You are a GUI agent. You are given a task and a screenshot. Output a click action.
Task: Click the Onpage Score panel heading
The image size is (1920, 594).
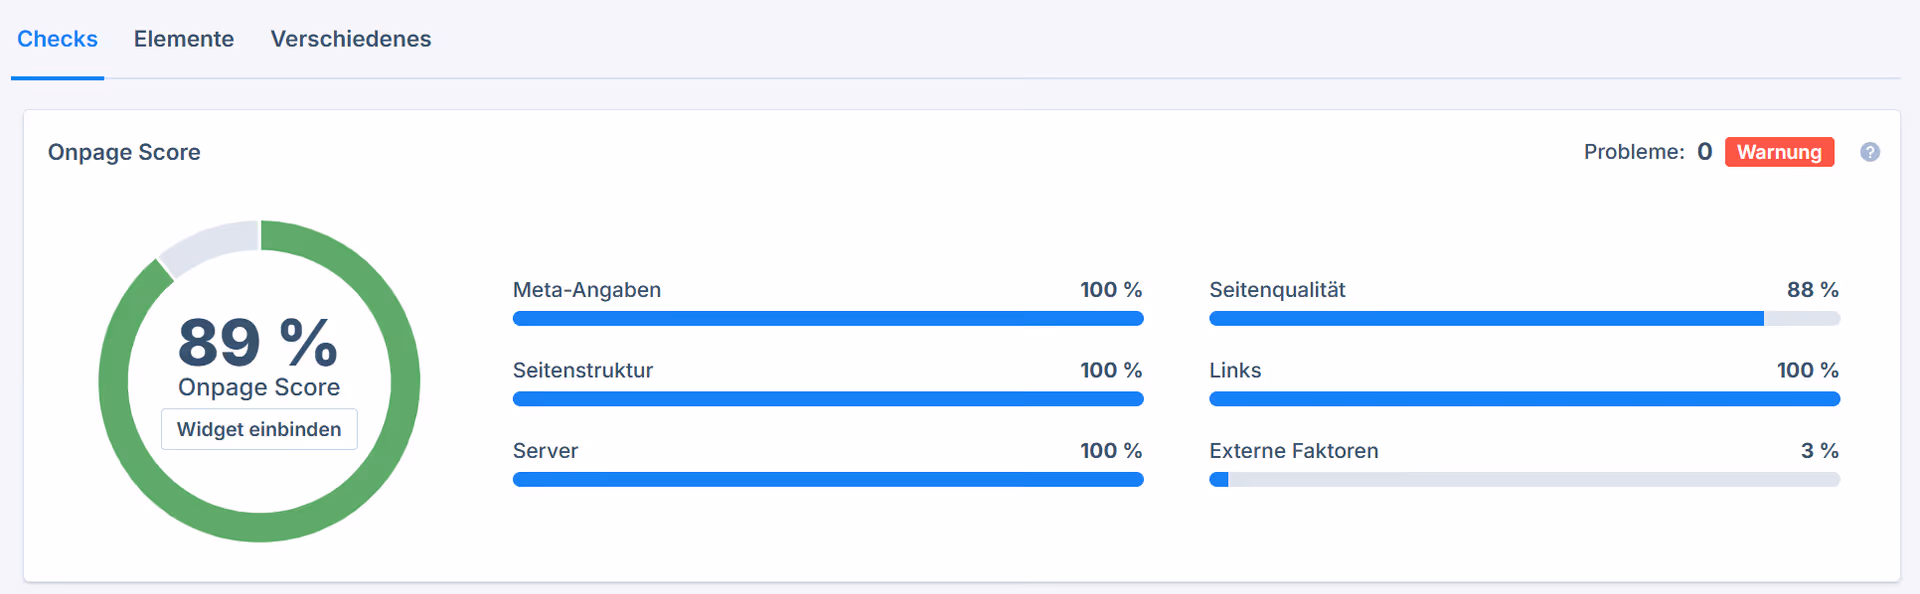[123, 152]
